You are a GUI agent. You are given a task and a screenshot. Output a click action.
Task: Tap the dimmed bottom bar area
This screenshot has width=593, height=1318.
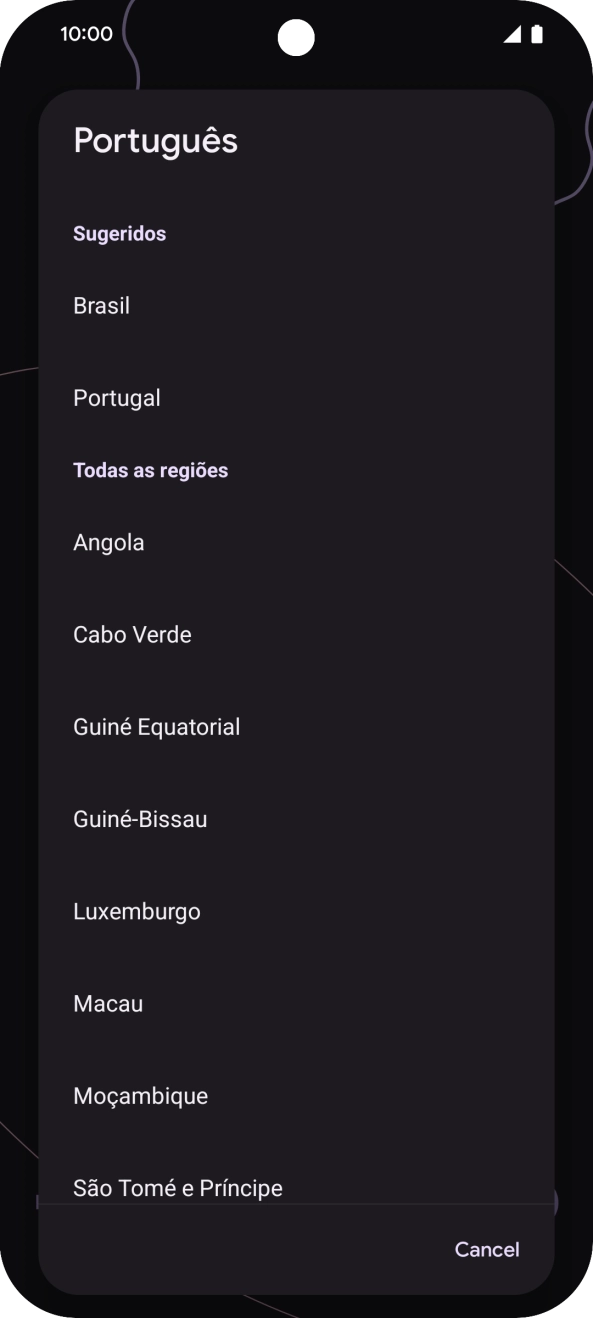(295, 1300)
